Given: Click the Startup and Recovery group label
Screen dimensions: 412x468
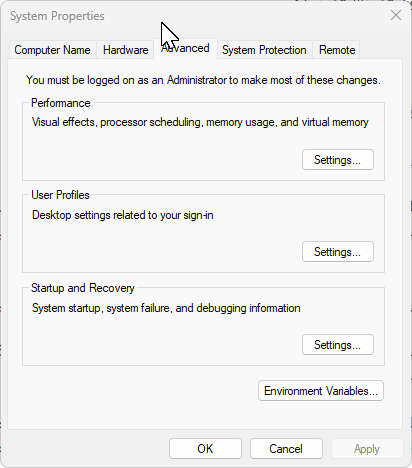Looking at the screenshot, I should point(83,288).
